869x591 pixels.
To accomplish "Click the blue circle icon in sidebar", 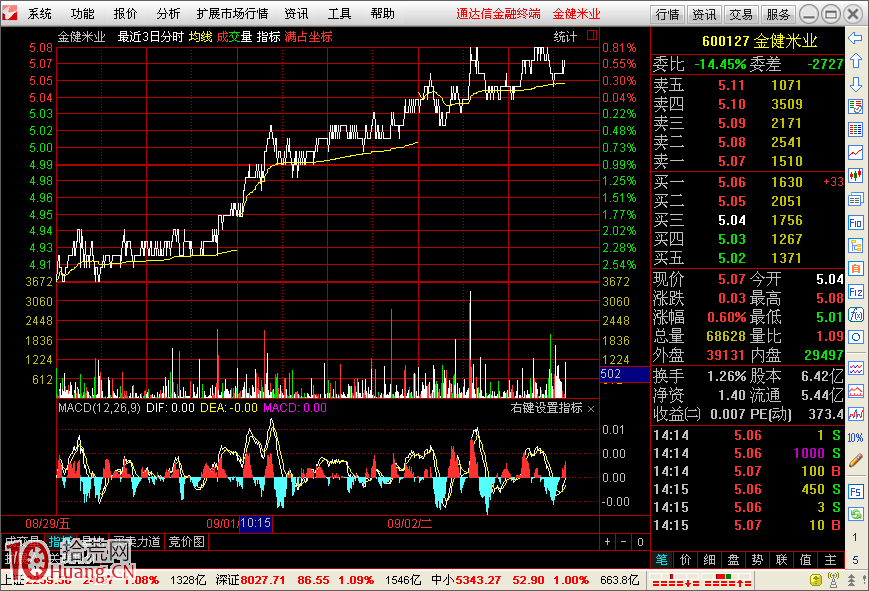I will 855,337.
